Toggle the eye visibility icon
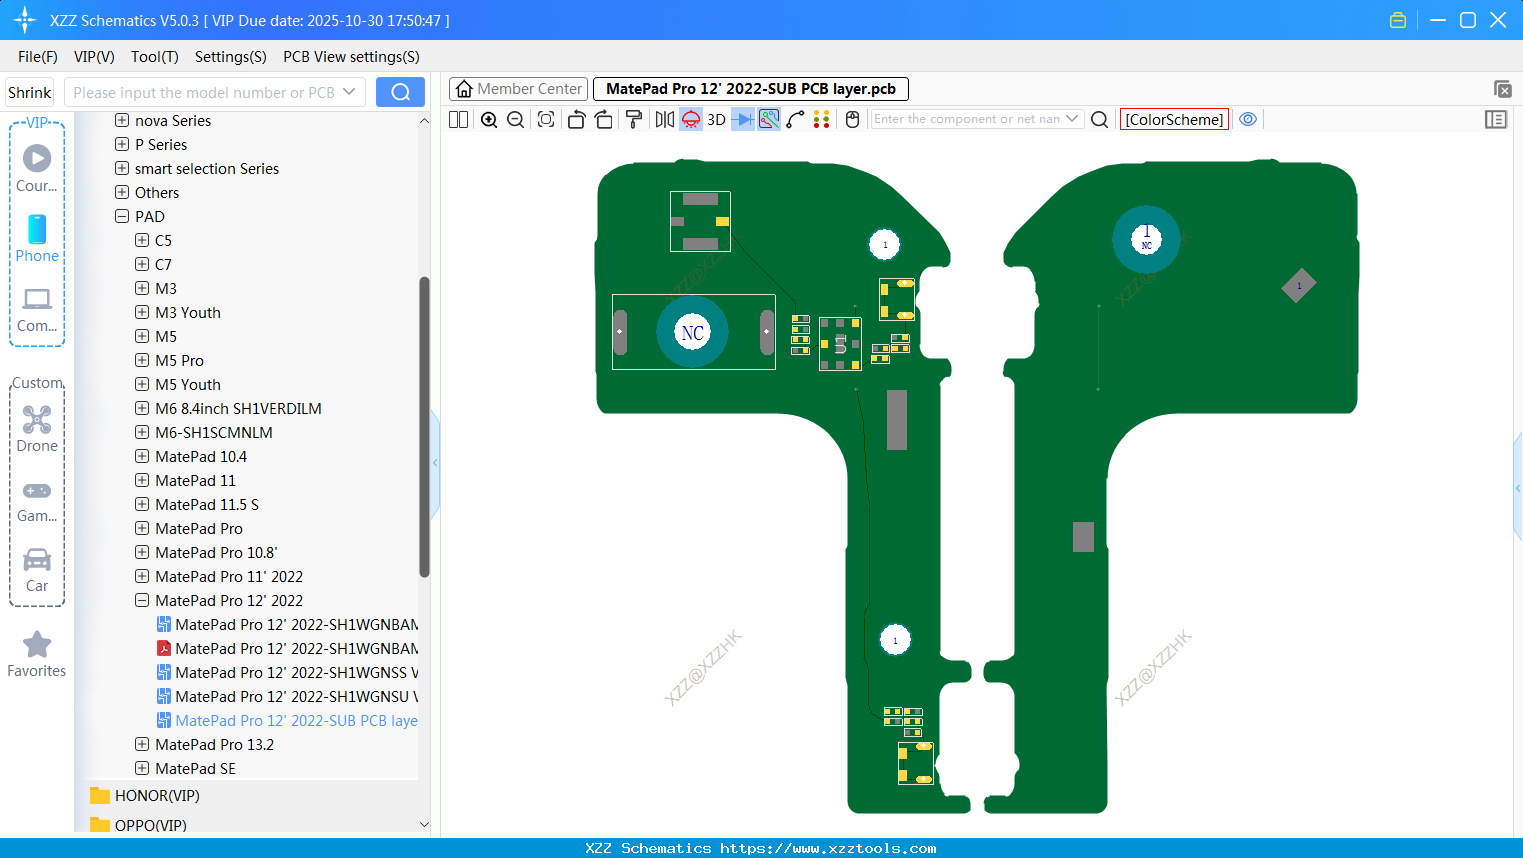1523x858 pixels. (1248, 119)
